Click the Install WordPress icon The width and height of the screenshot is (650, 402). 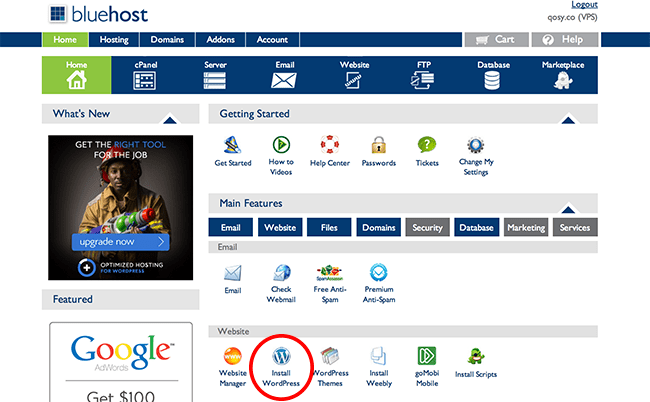coord(281,356)
